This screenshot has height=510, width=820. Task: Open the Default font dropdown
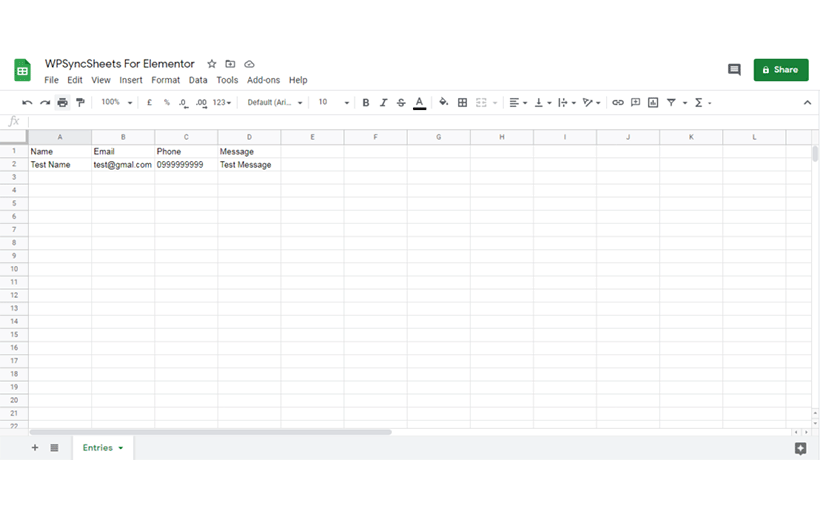click(x=275, y=103)
